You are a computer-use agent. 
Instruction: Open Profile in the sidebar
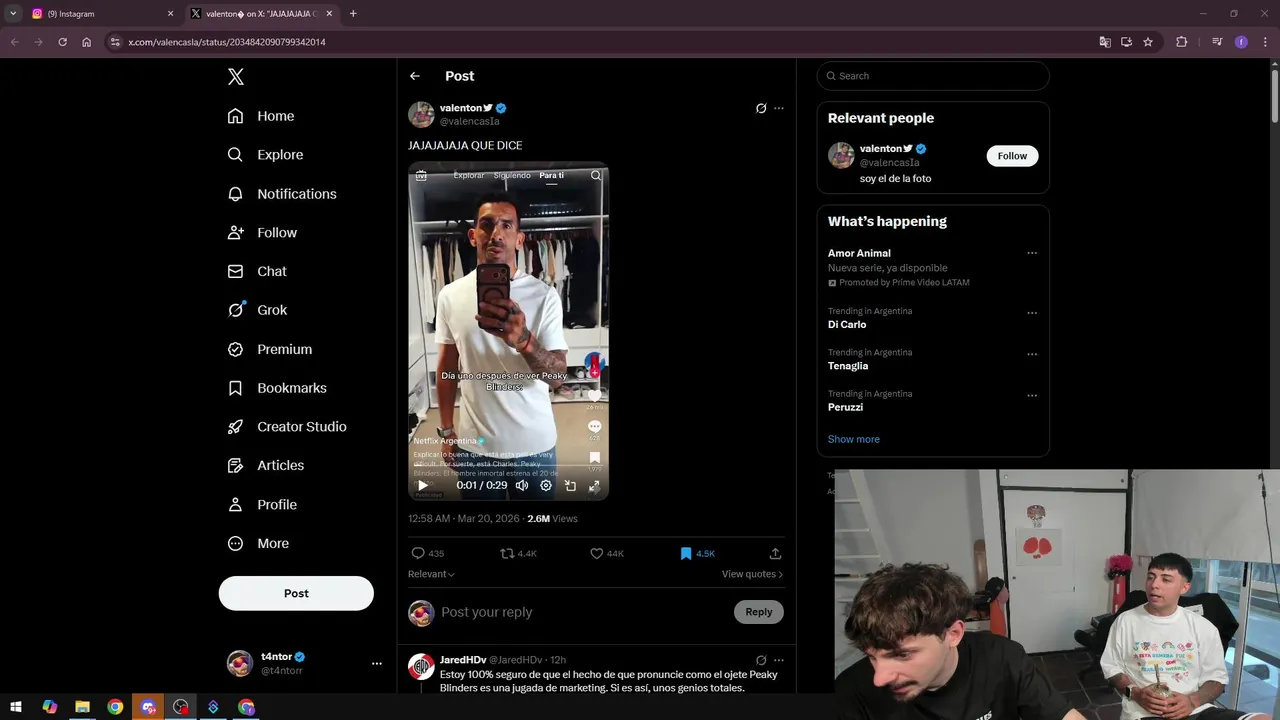pyautogui.click(x=262, y=504)
